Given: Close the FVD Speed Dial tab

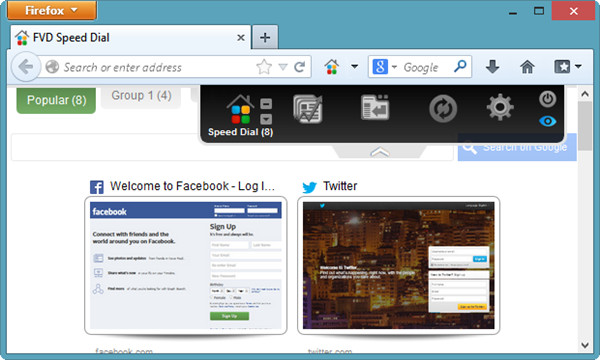Looking at the screenshot, I should [x=241, y=37].
